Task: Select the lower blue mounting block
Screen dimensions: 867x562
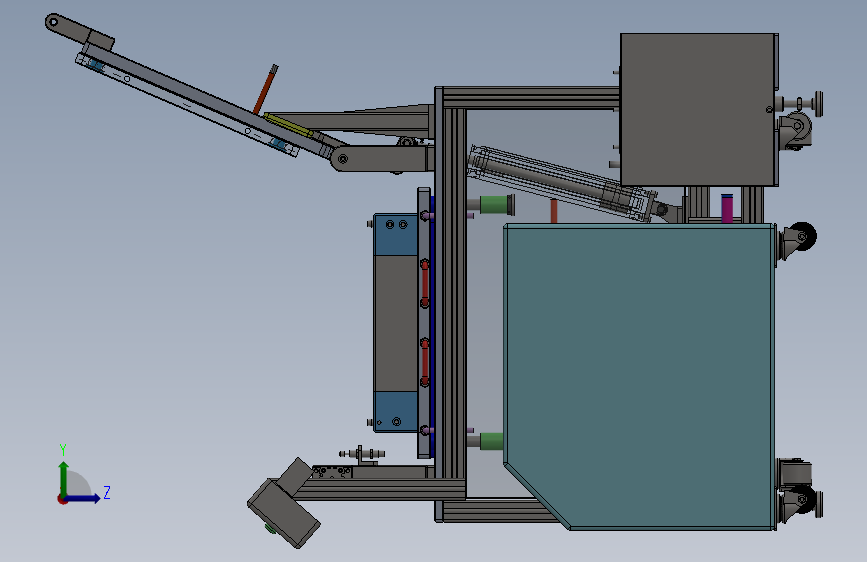Action: pos(396,412)
